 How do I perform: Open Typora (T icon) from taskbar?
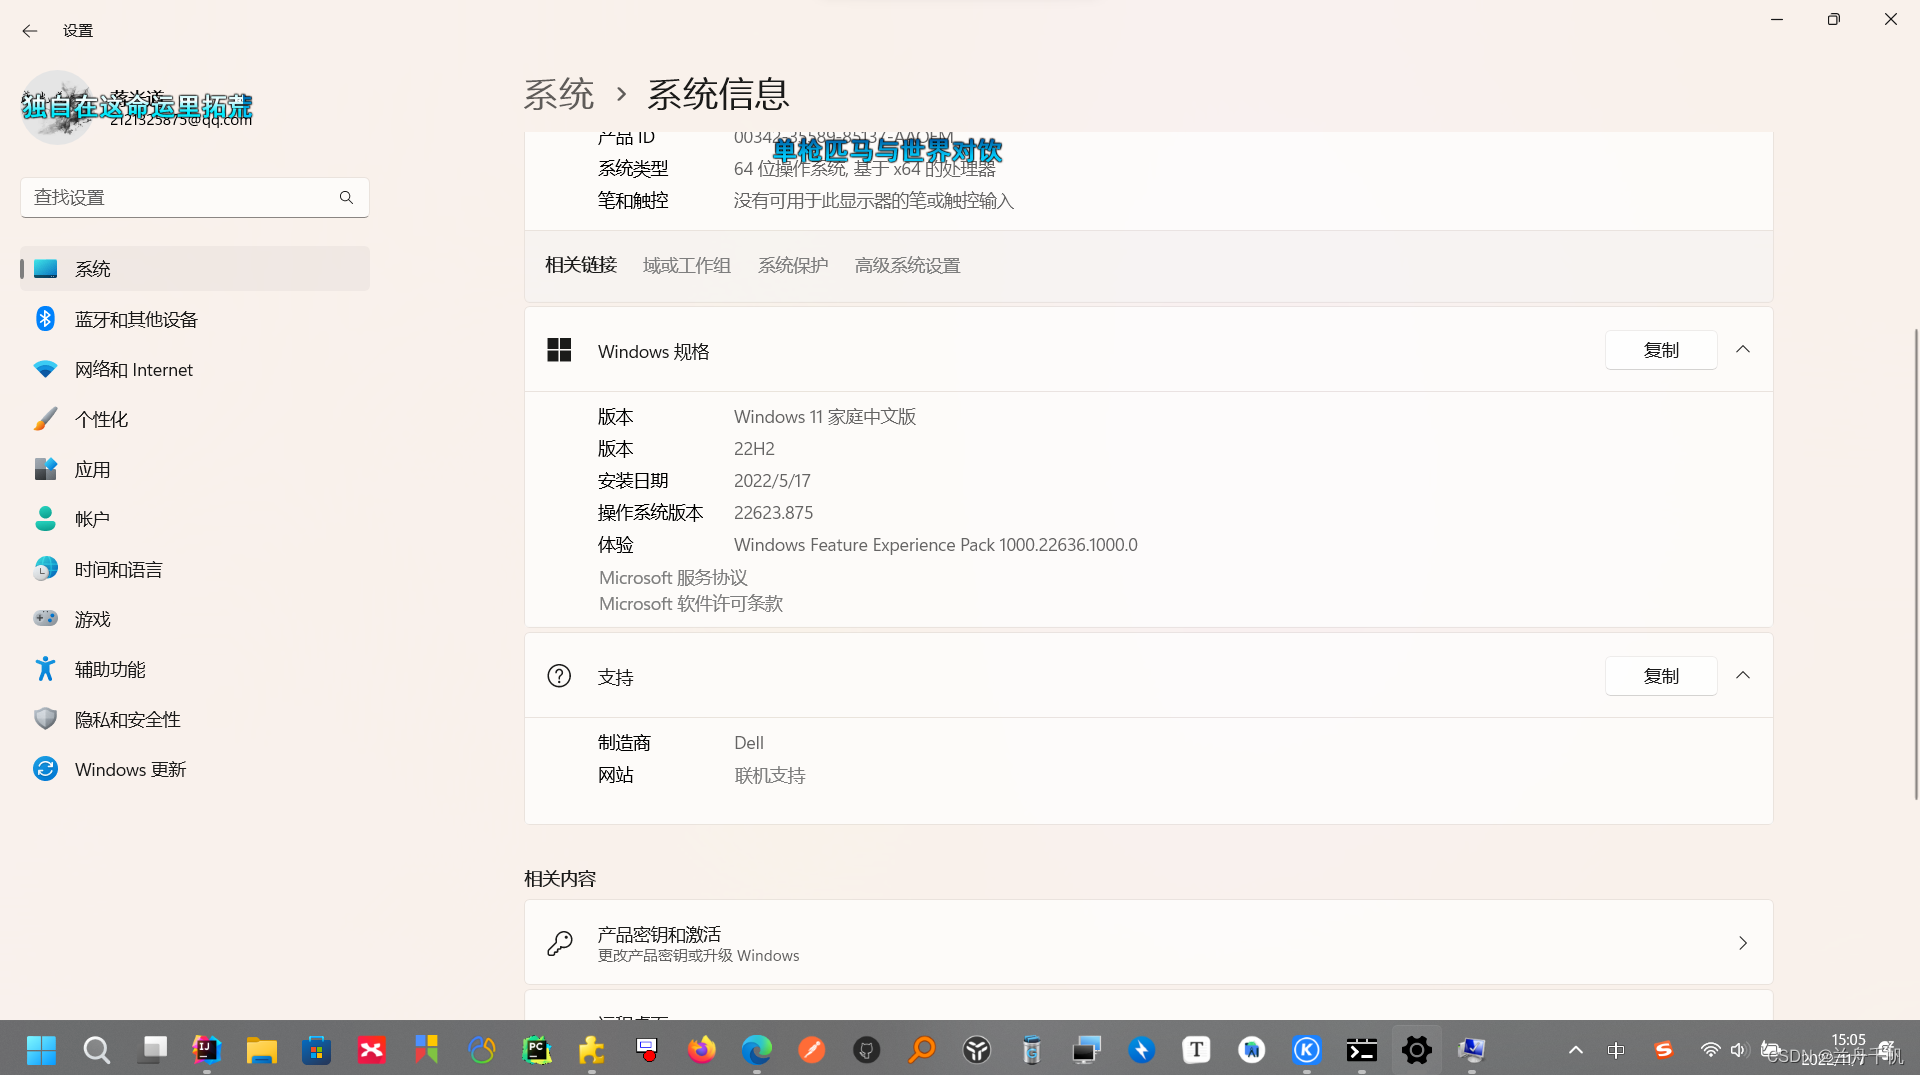pos(1197,1050)
